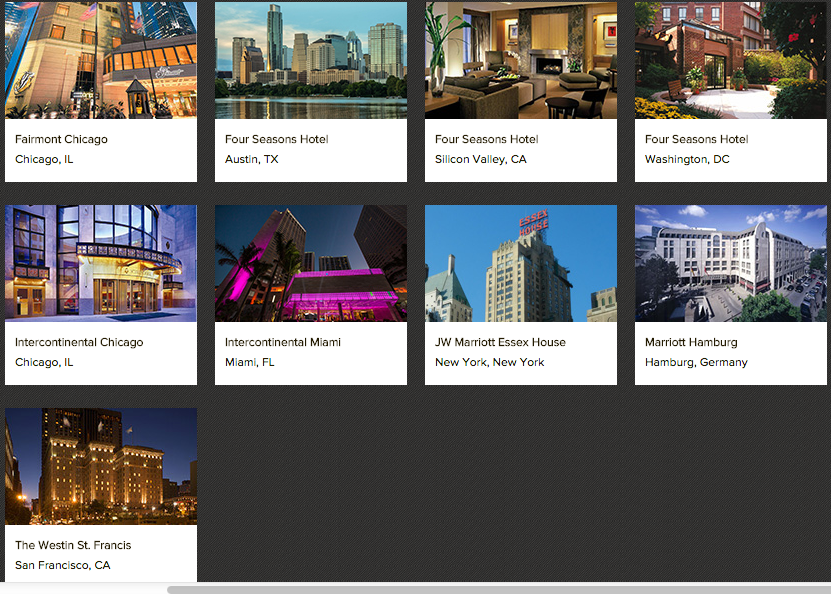Open the Four Seasons Silicon Valley listing
Viewport: 831px width, 594px height.
point(486,139)
